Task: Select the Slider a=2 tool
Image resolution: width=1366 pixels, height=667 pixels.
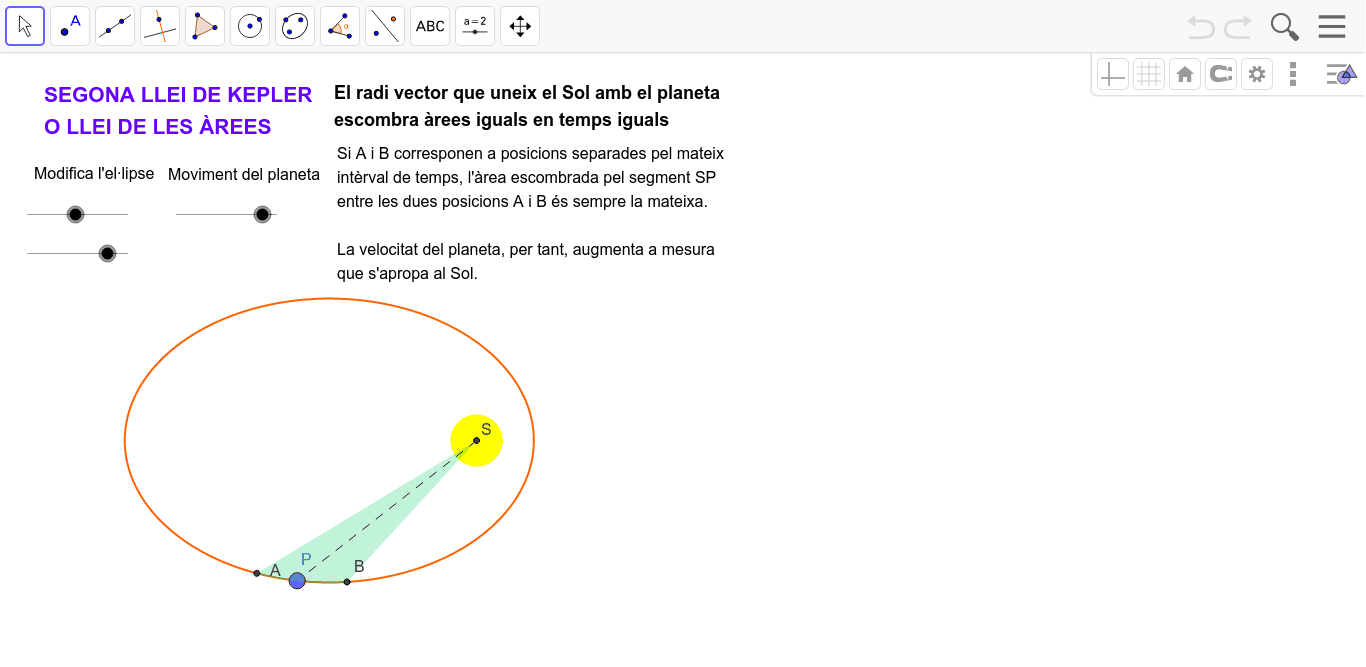Action: click(x=475, y=26)
